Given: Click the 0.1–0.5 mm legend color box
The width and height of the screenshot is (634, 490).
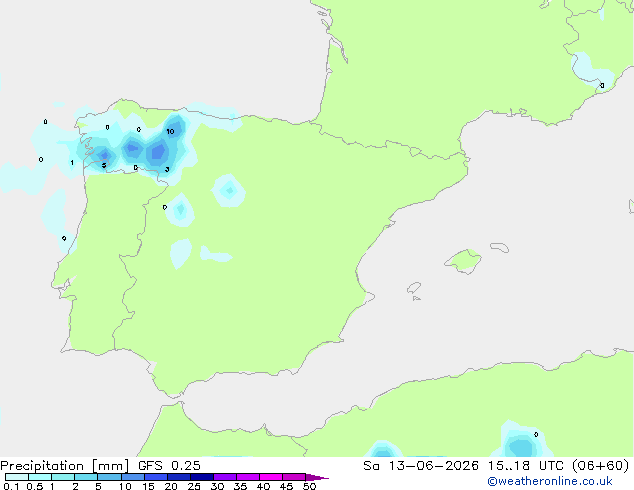Looking at the screenshot, I should click(17, 477).
